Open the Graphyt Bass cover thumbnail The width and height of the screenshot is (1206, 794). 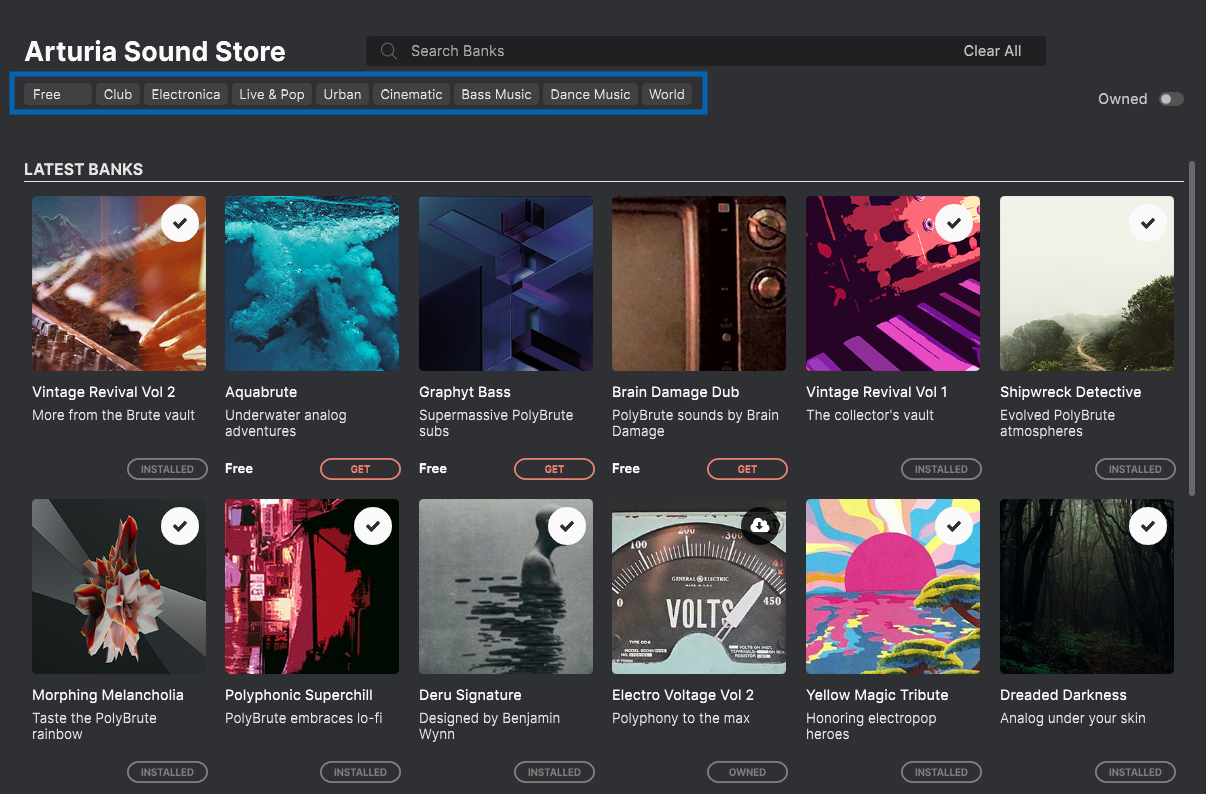click(506, 283)
